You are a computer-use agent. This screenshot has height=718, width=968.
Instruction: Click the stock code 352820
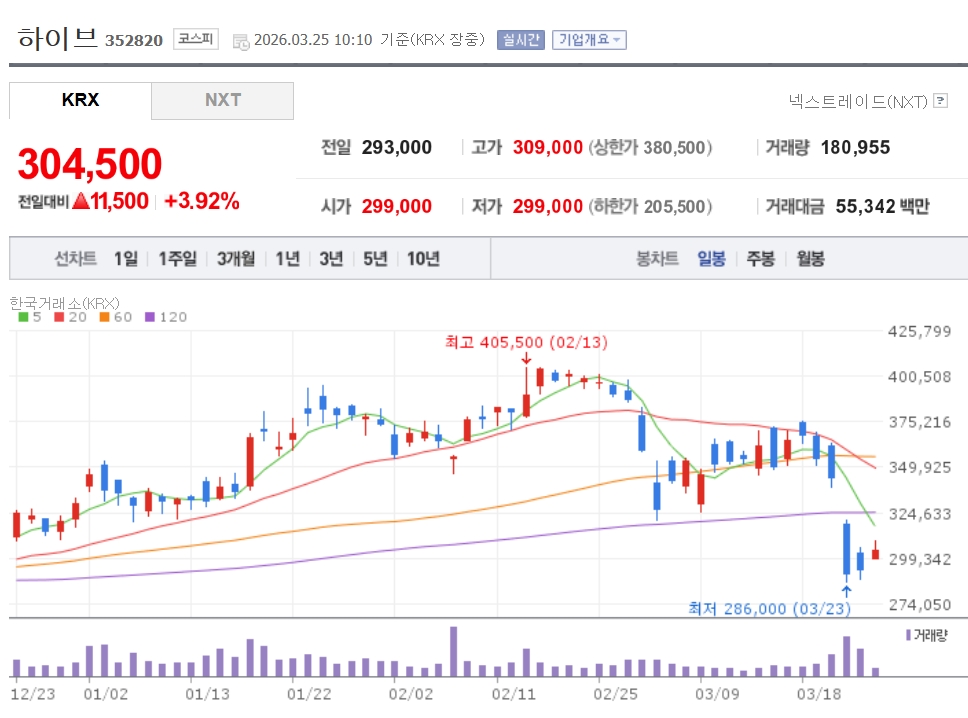133,41
